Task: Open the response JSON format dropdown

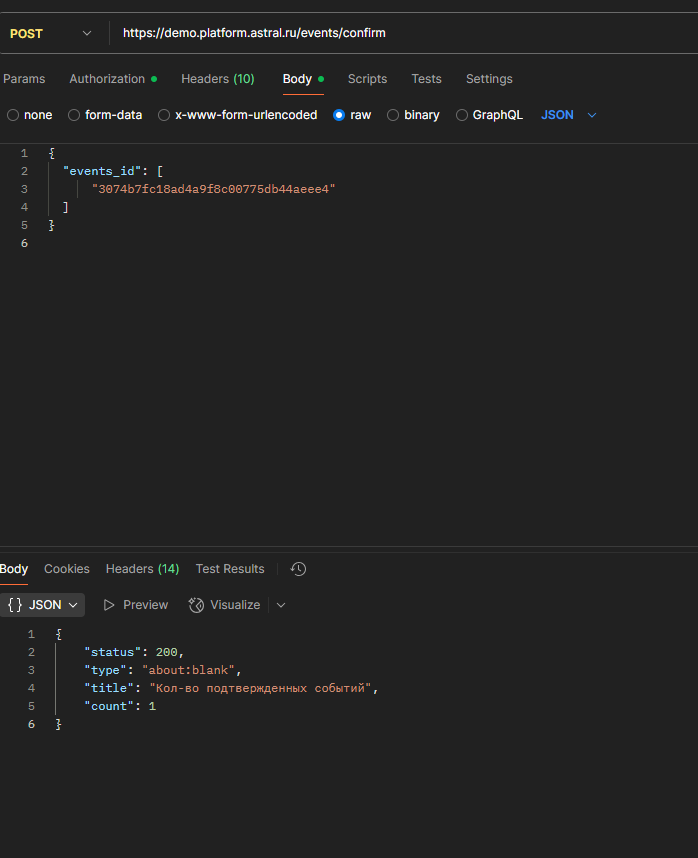Action: pos(42,605)
